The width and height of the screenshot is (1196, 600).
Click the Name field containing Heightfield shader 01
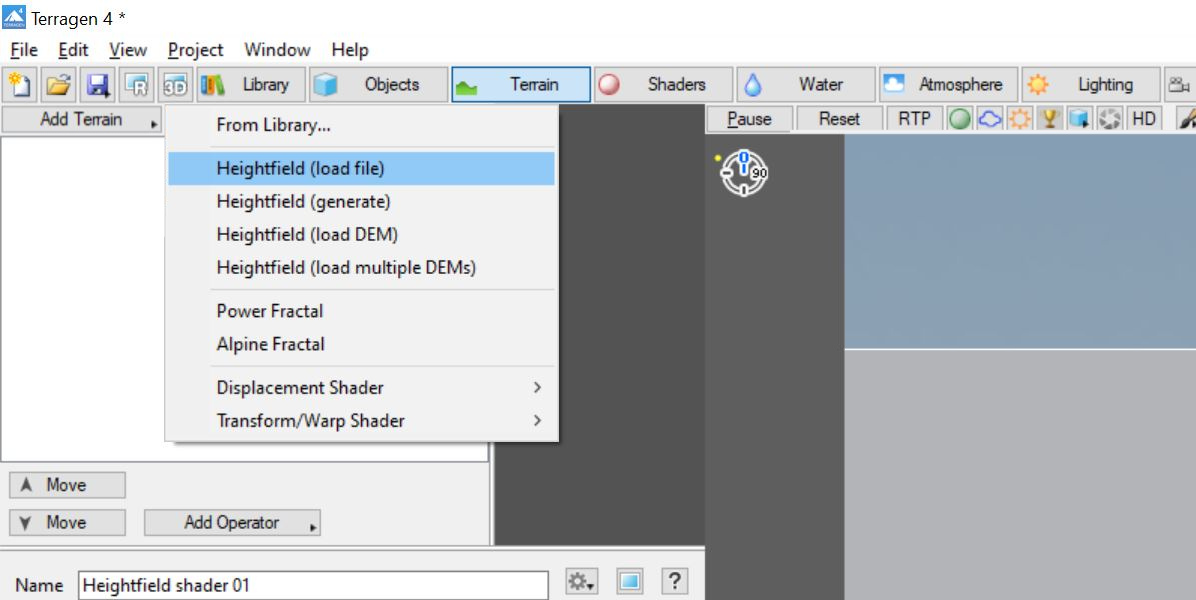[x=313, y=586]
